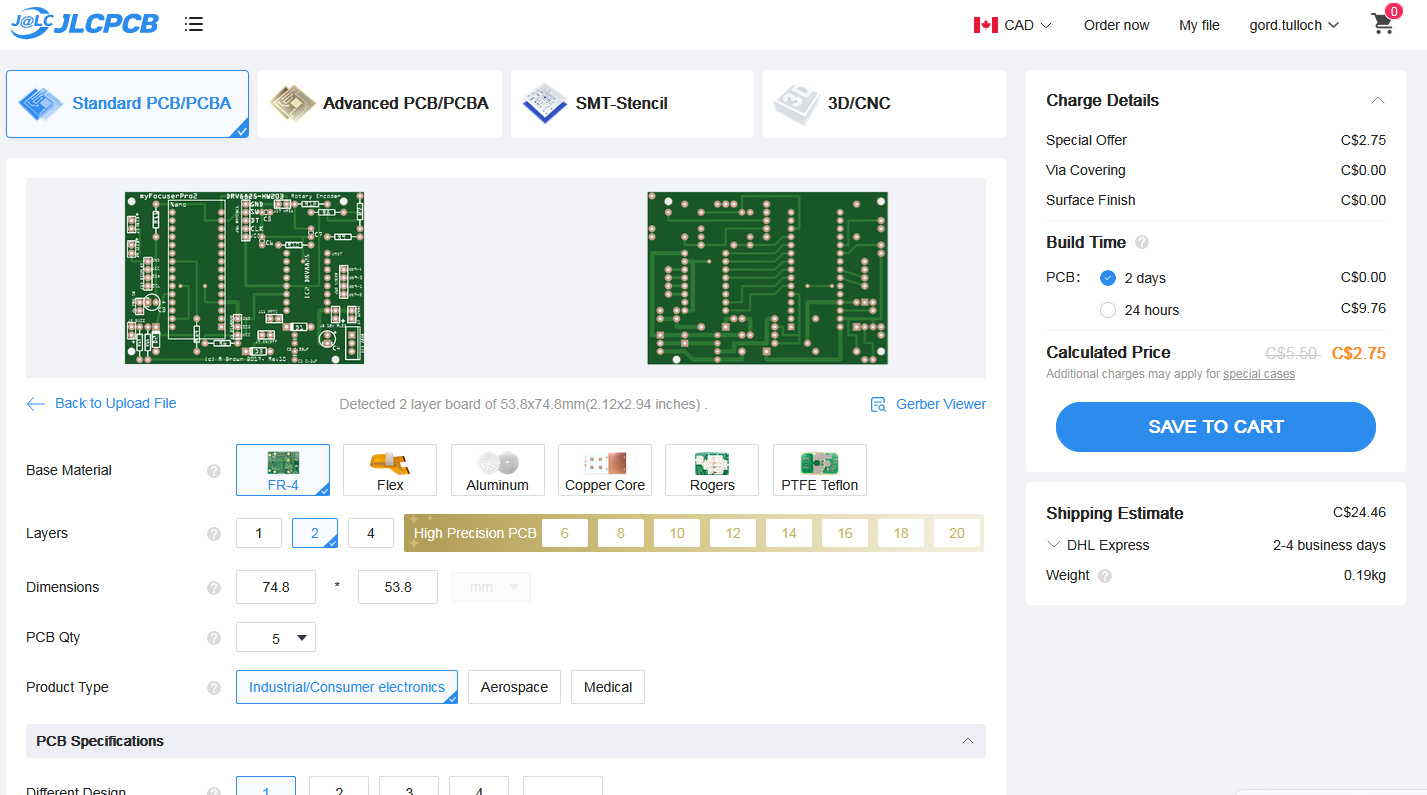This screenshot has width=1427, height=795.
Task: Choose 4 layers option
Action: tap(371, 533)
